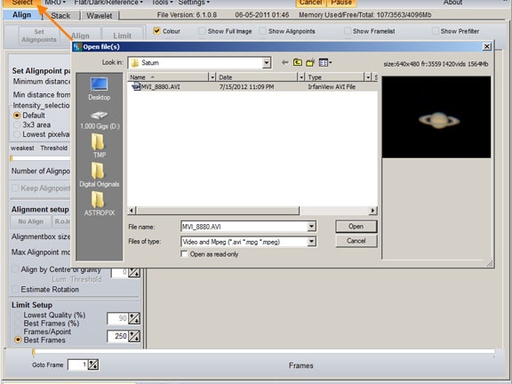
Task: Sort files by Date column header
Action: [257, 77]
